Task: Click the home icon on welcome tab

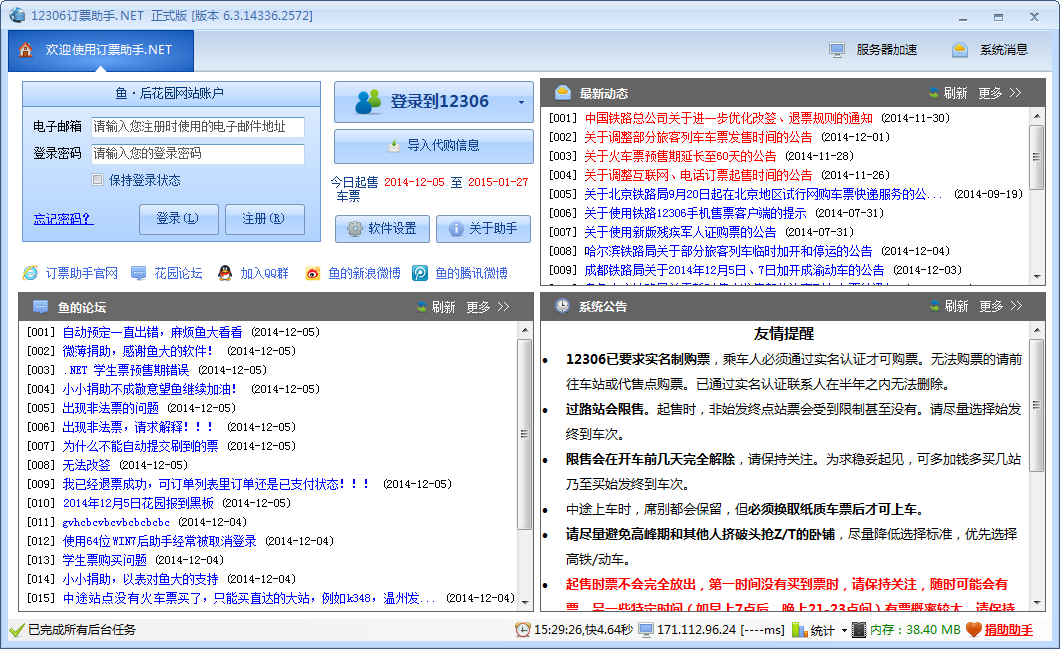Action: (26, 49)
